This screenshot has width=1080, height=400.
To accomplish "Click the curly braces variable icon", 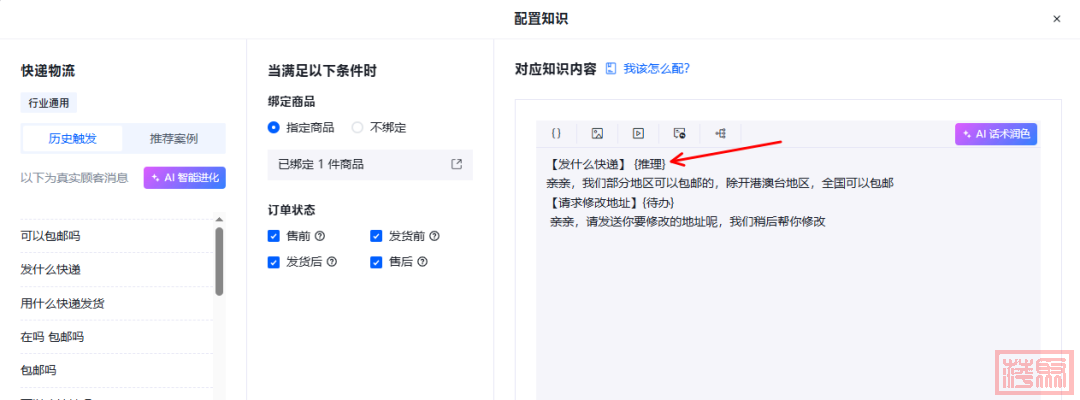I will click(x=557, y=133).
